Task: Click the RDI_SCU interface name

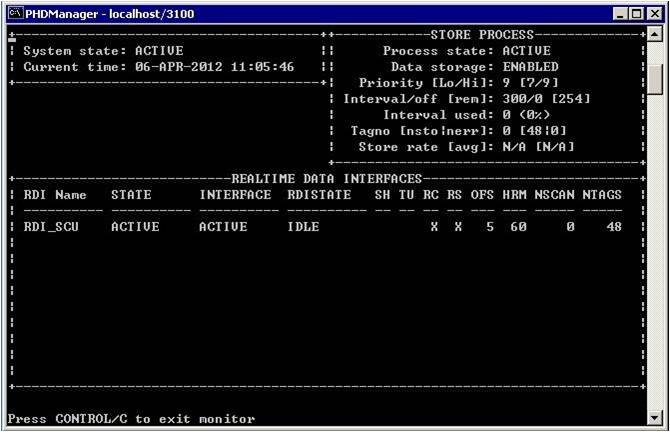Action: 50,227
